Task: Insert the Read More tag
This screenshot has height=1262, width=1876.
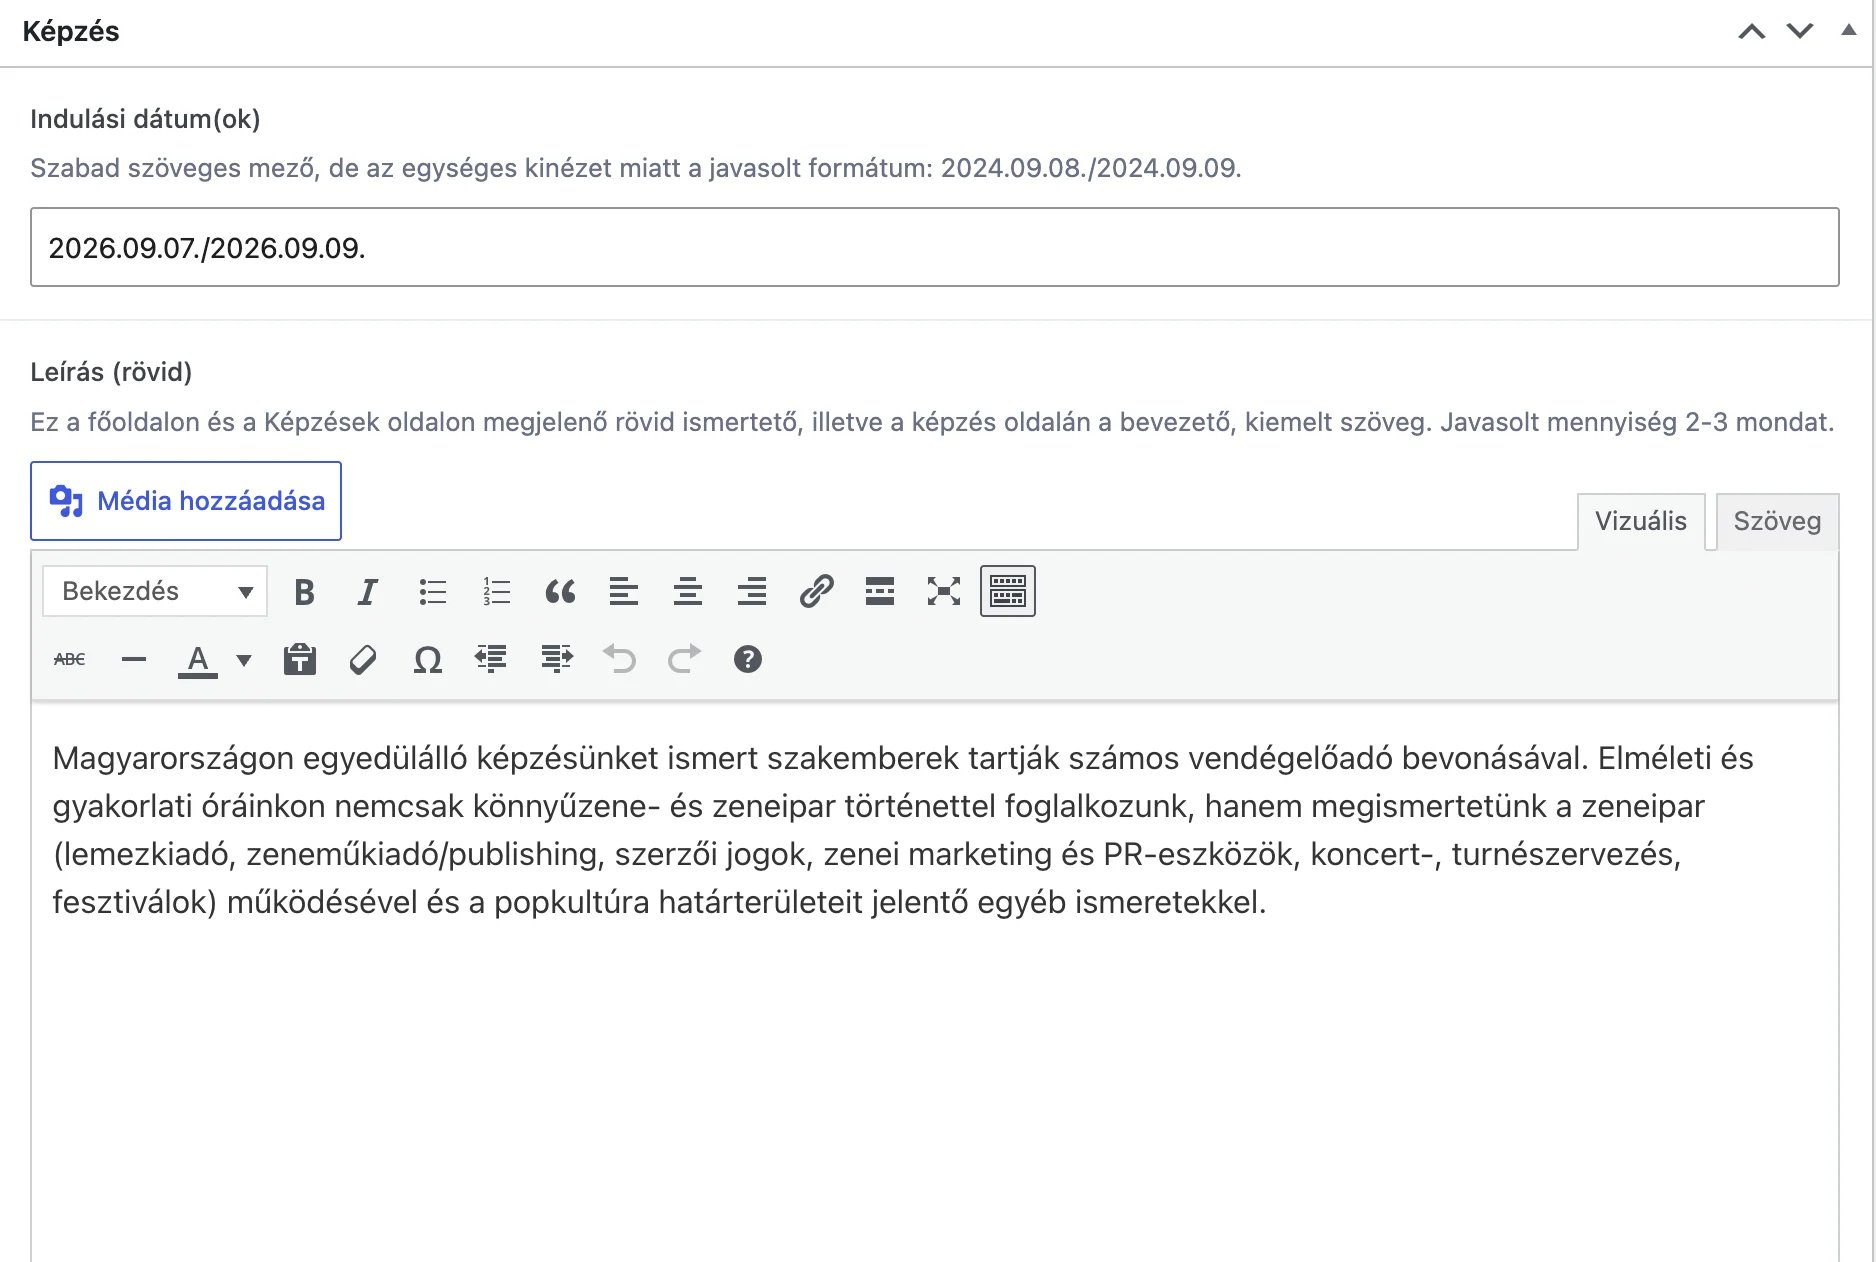Action: click(x=880, y=591)
